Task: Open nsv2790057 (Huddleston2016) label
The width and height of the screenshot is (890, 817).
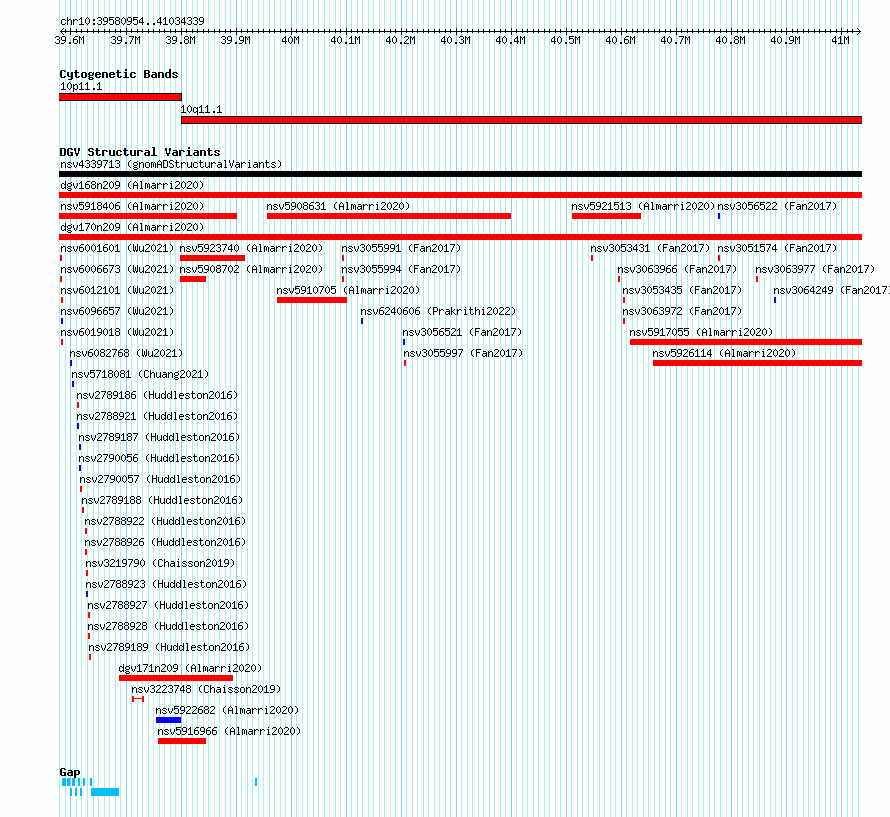Action: (160, 479)
